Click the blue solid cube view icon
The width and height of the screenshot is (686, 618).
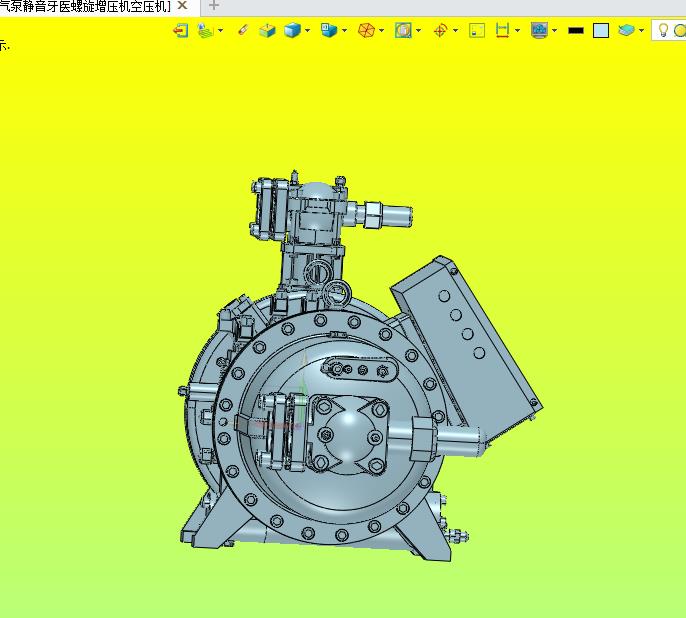[292, 31]
